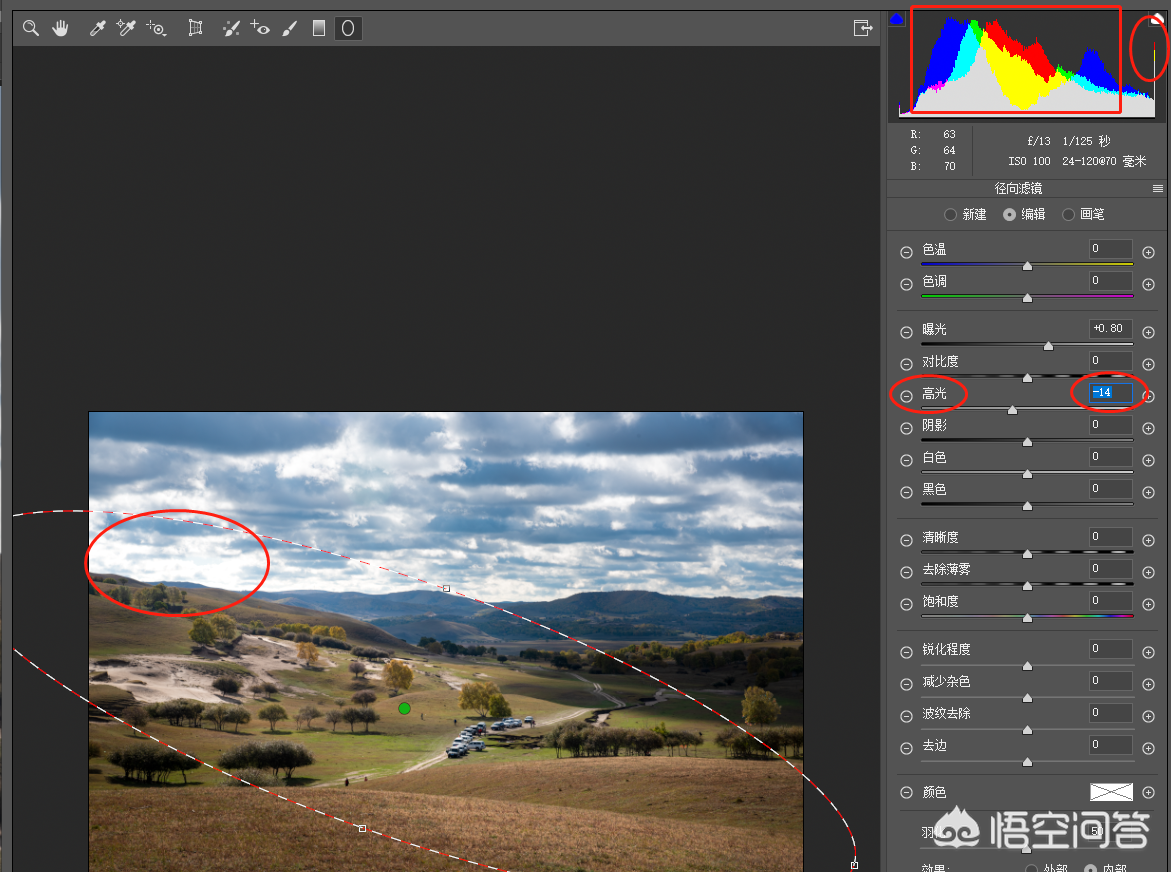Decrease 白色 with minus icon
This screenshot has width=1171, height=872.
coord(906,461)
